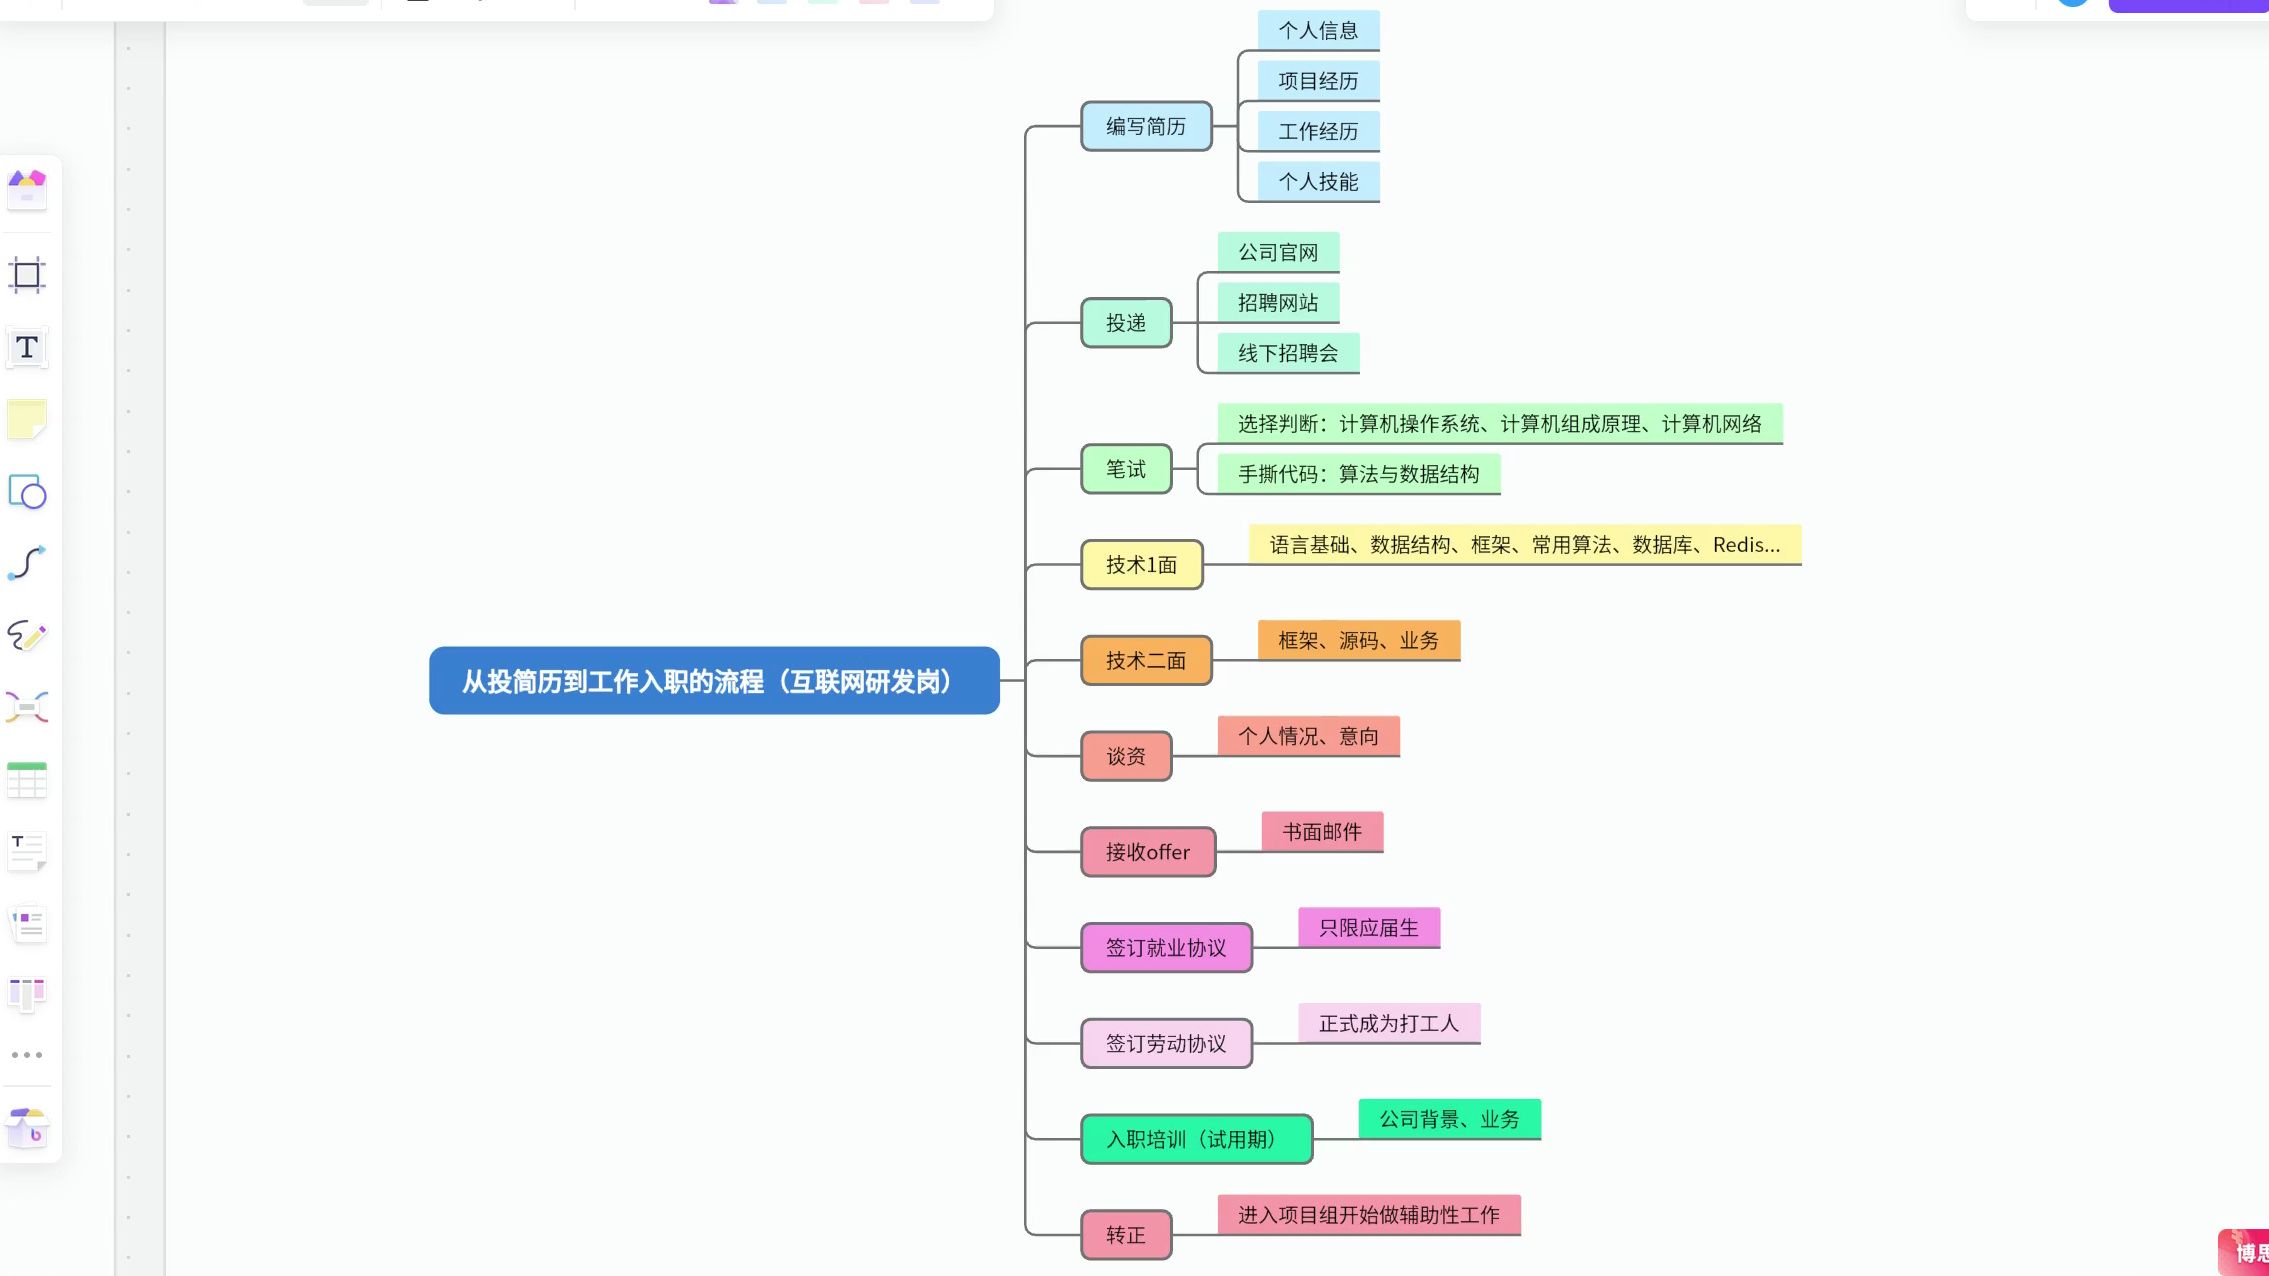
Task: Click the 工作经历 subtopic
Action: 1318,131
